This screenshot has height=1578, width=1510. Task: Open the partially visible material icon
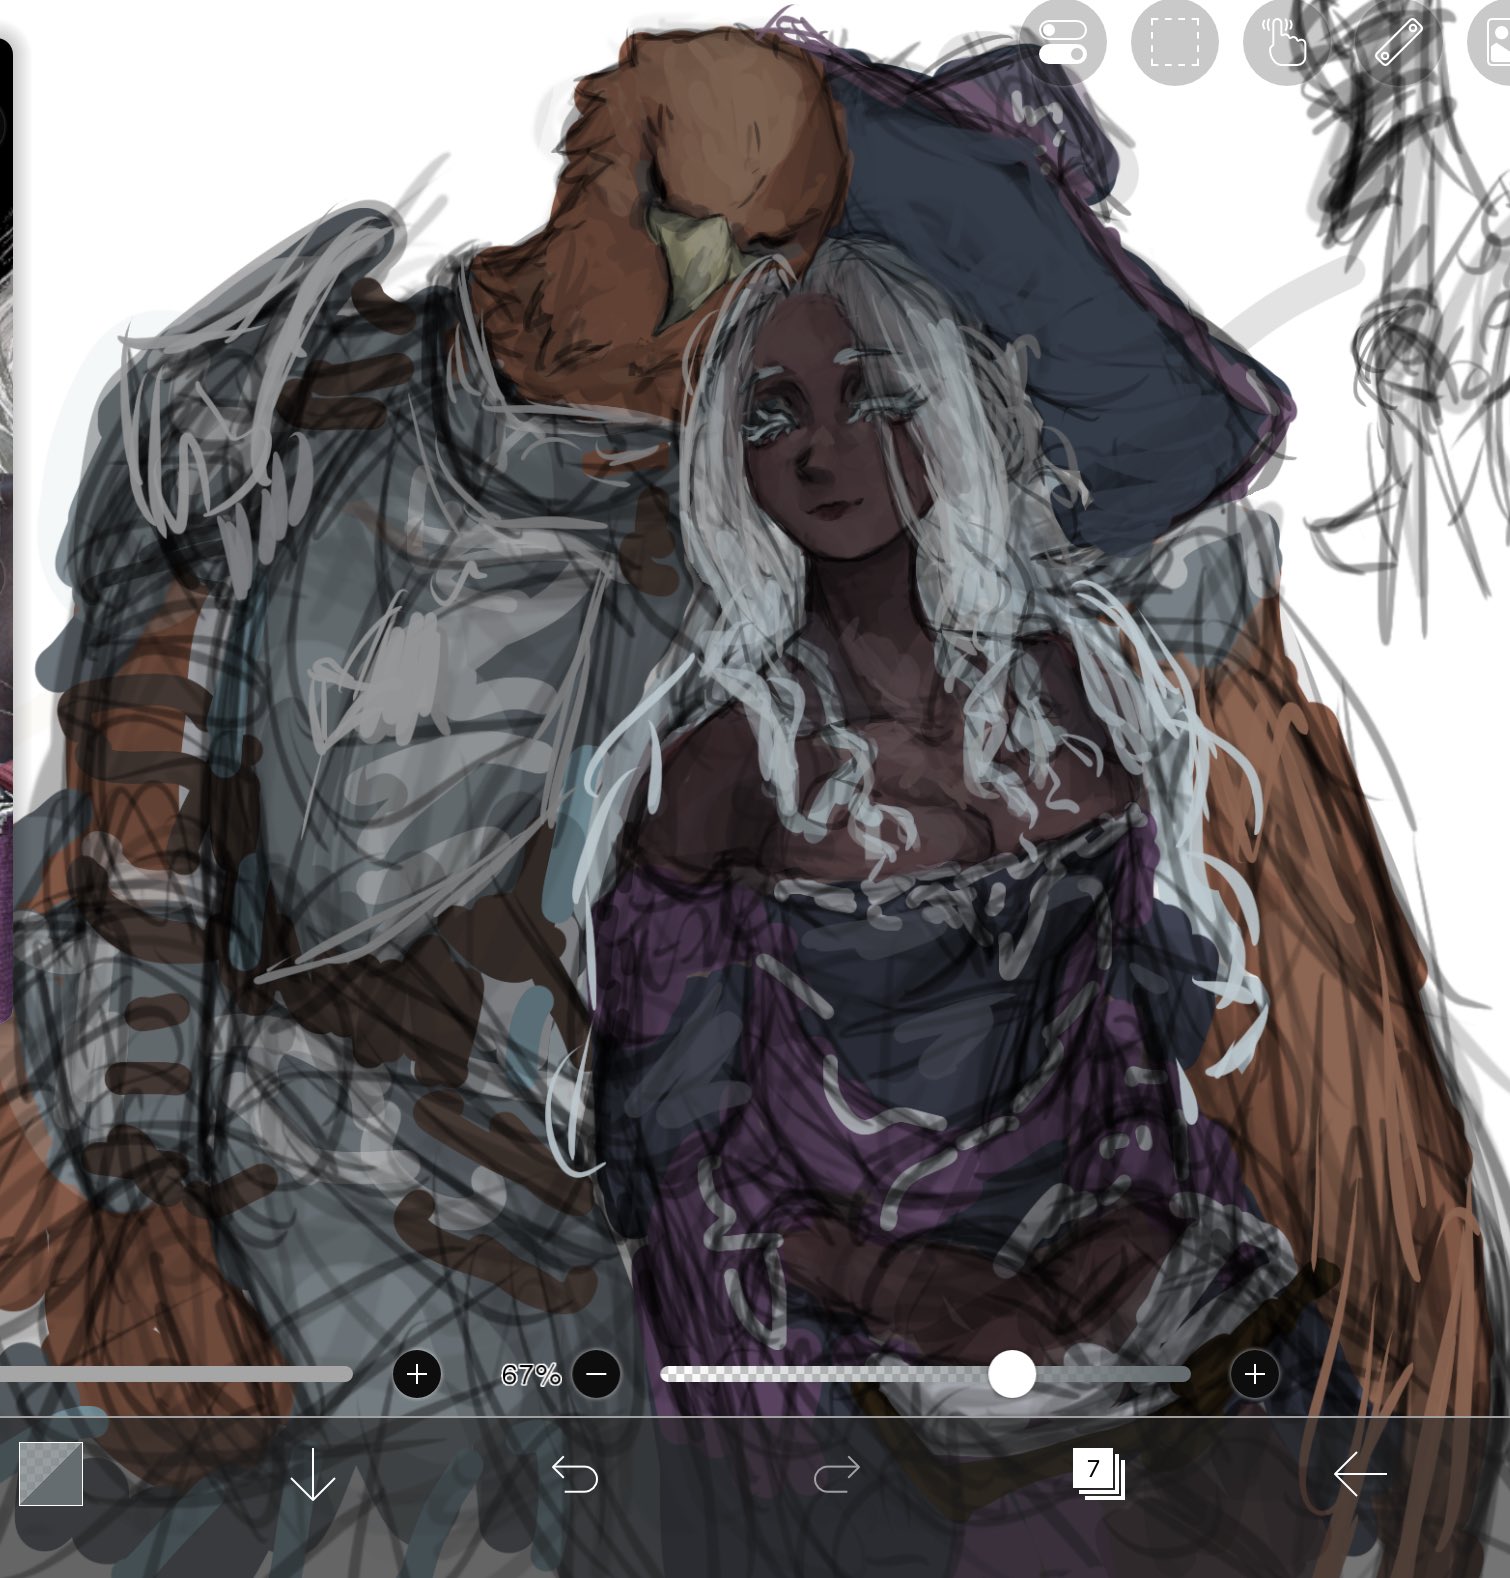(x=1490, y=42)
